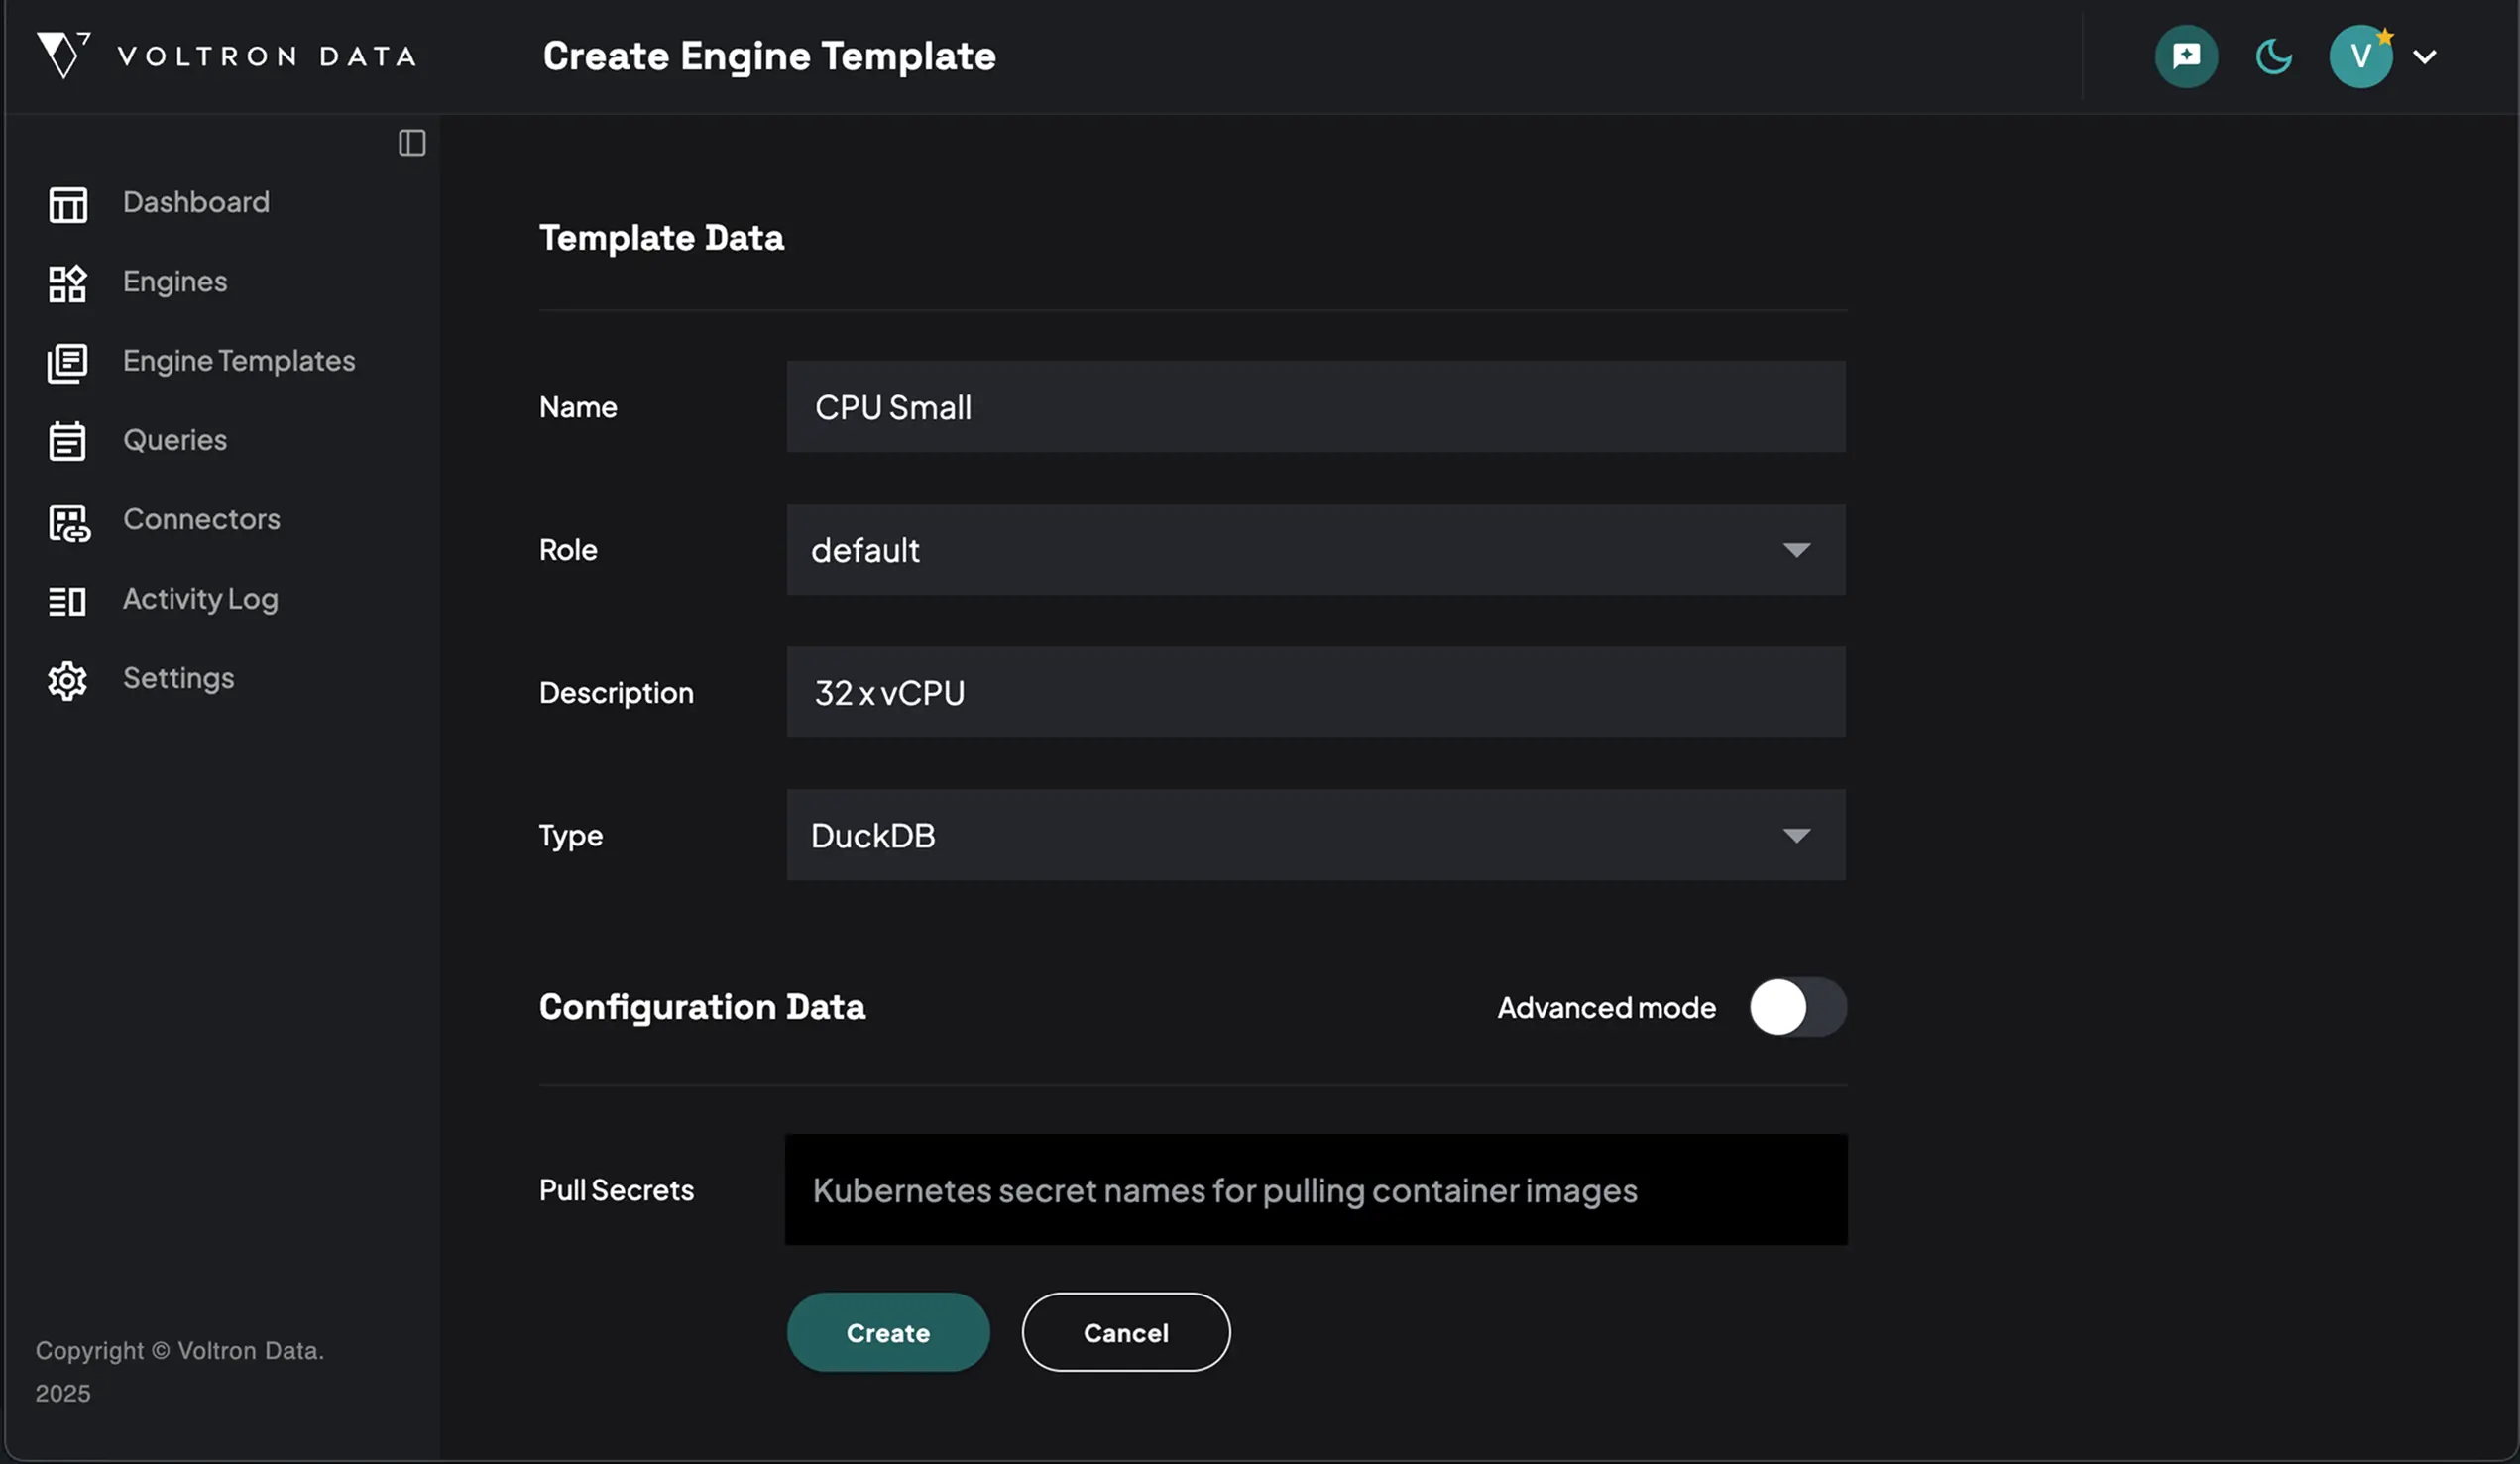Viewport: 2520px width, 1464px height.
Task: Open the feedback chat icon in the header
Action: coord(2186,56)
